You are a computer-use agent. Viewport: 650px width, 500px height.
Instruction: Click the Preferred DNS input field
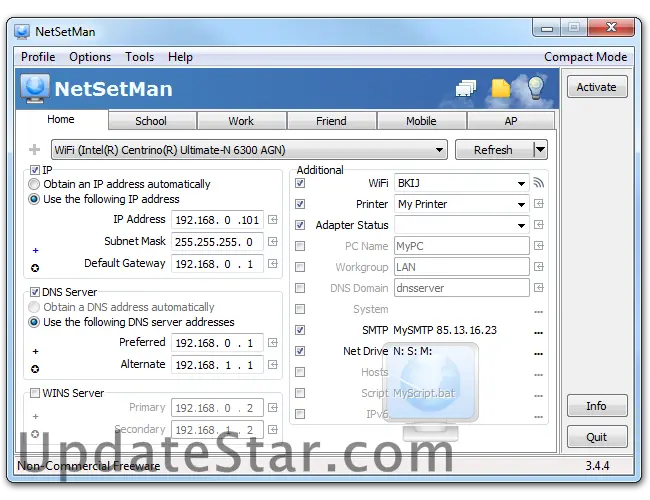(x=217, y=343)
